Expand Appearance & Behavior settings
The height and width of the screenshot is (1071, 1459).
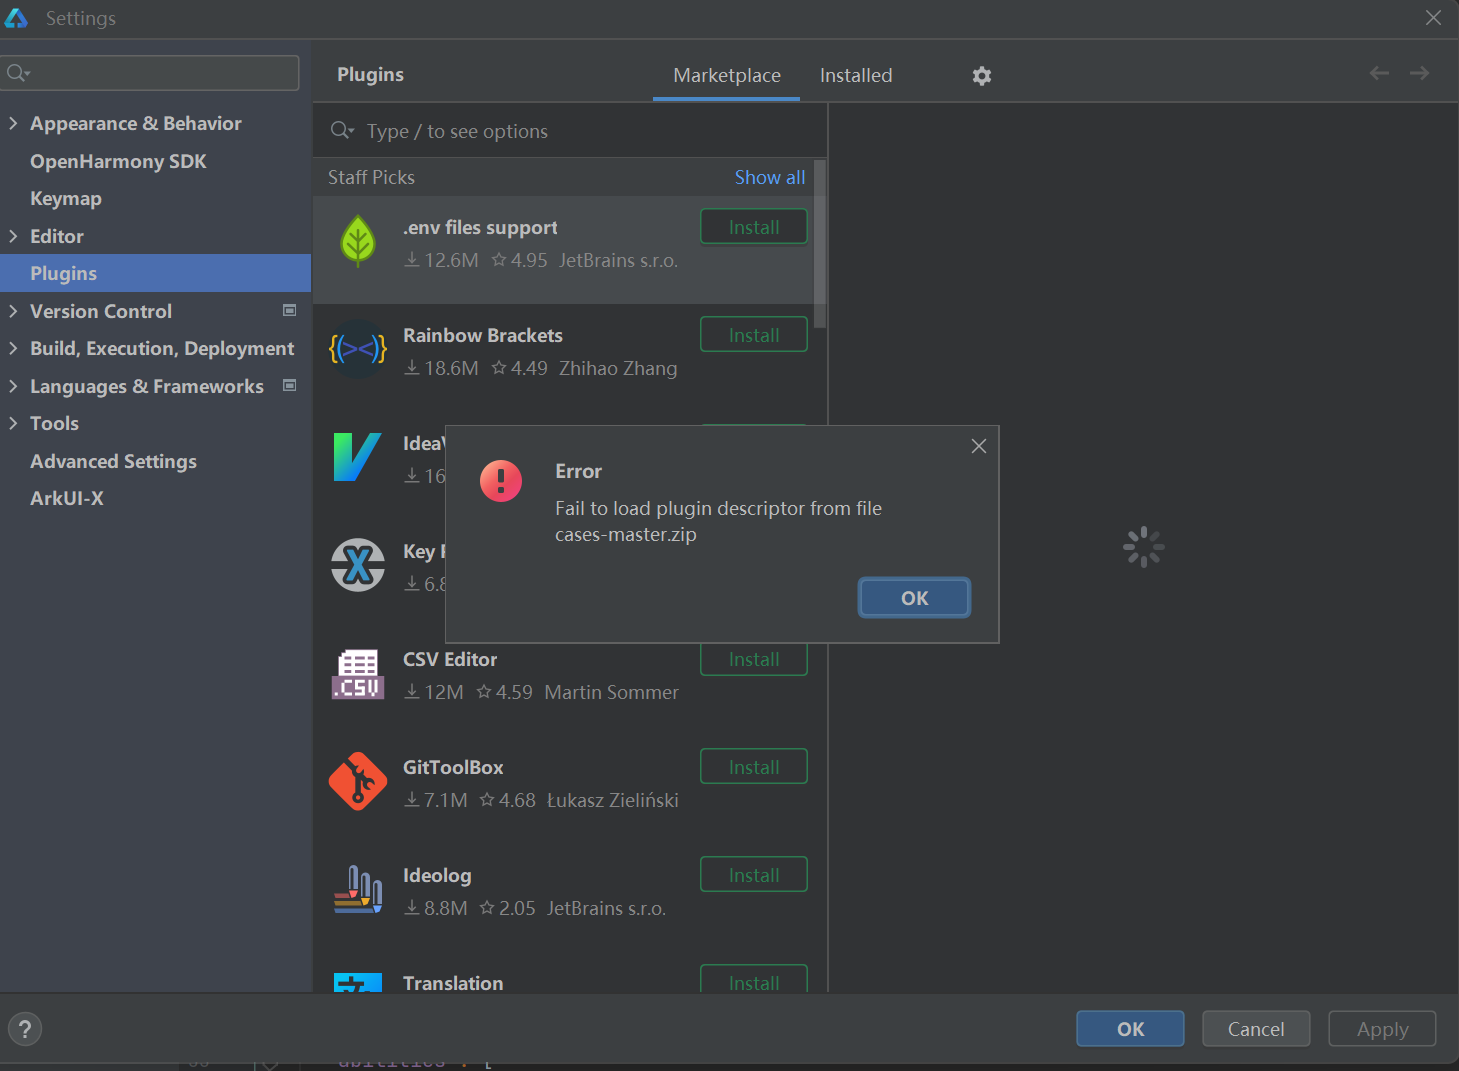pos(13,123)
